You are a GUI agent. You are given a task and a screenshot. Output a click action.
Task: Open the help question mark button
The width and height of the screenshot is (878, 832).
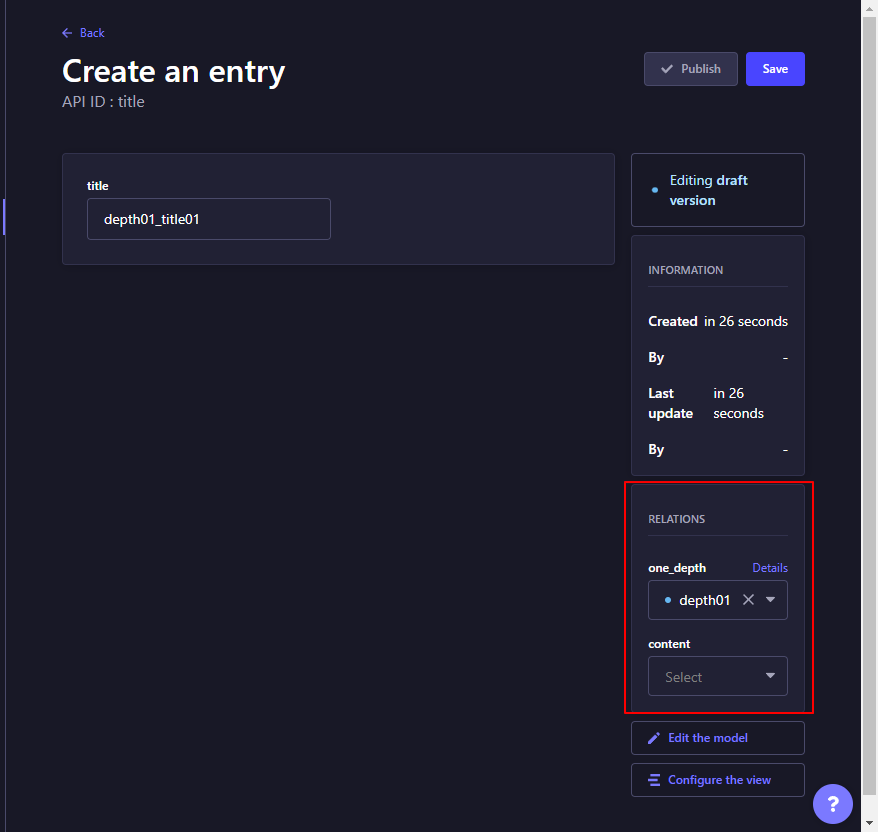[833, 804]
